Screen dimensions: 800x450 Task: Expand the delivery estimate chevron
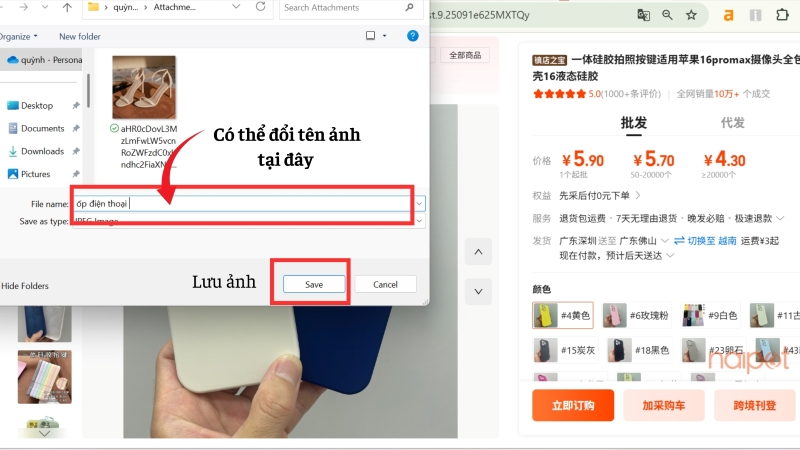(670, 256)
